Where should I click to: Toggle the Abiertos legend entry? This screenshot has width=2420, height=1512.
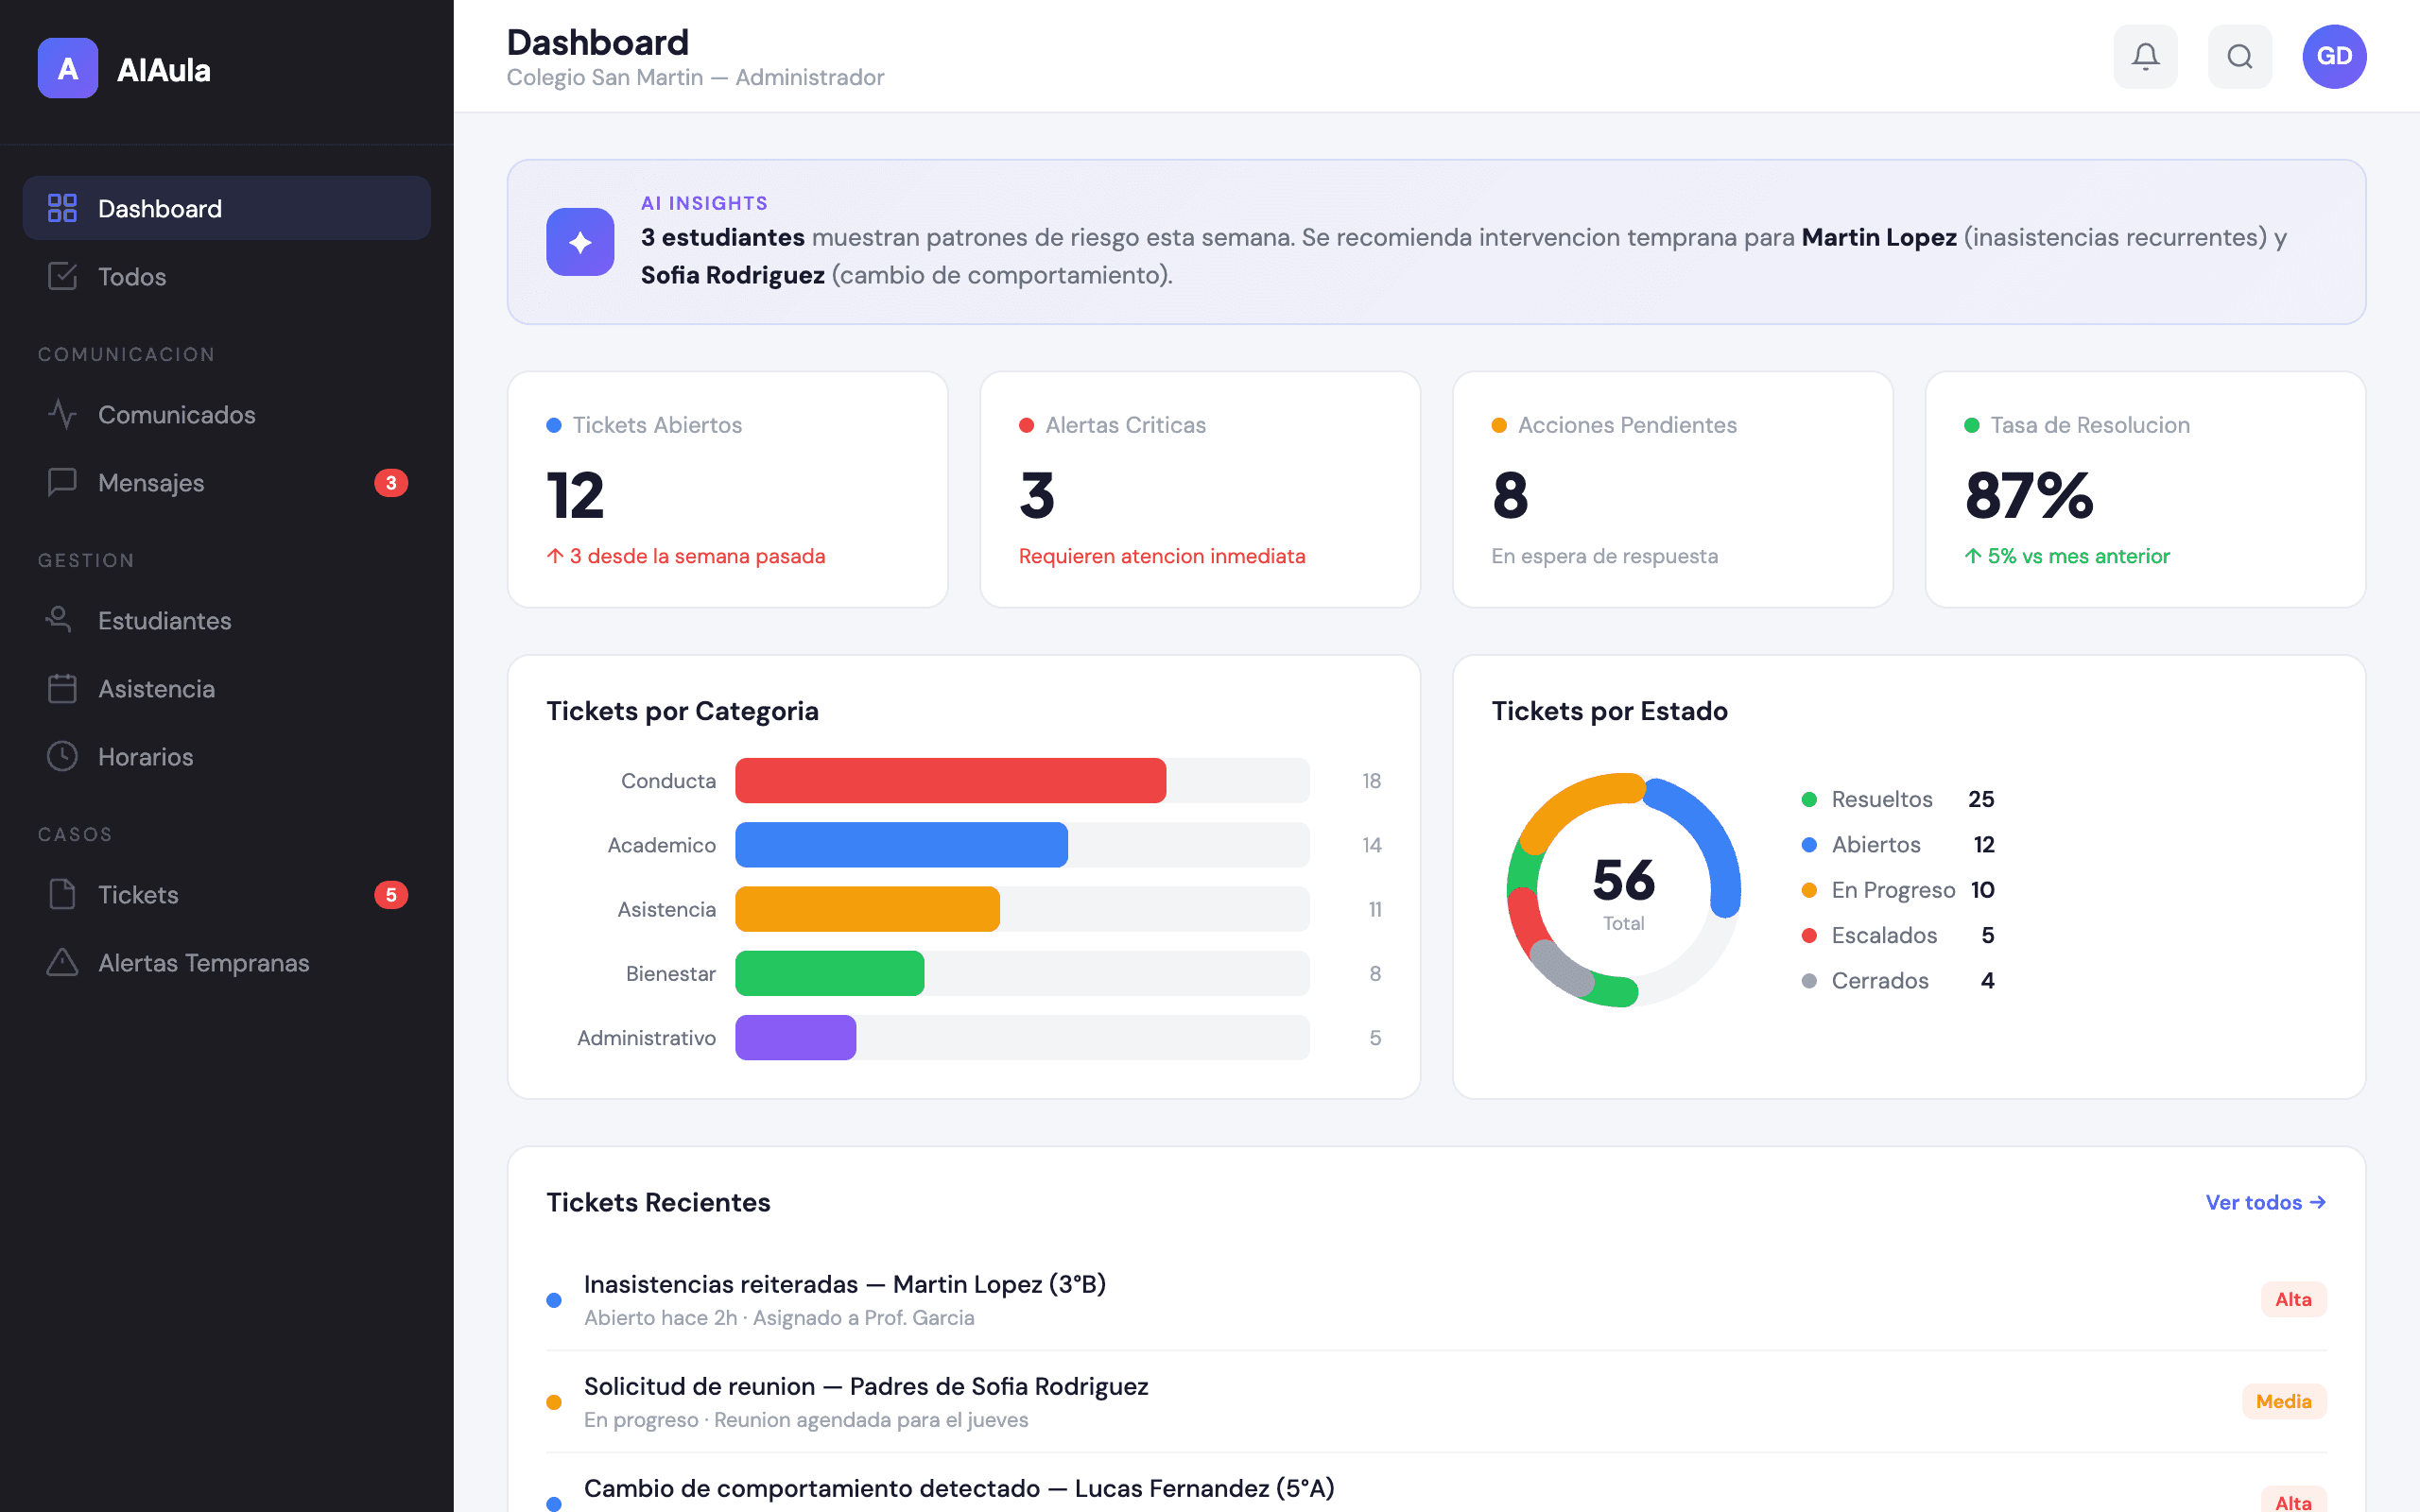click(1875, 844)
